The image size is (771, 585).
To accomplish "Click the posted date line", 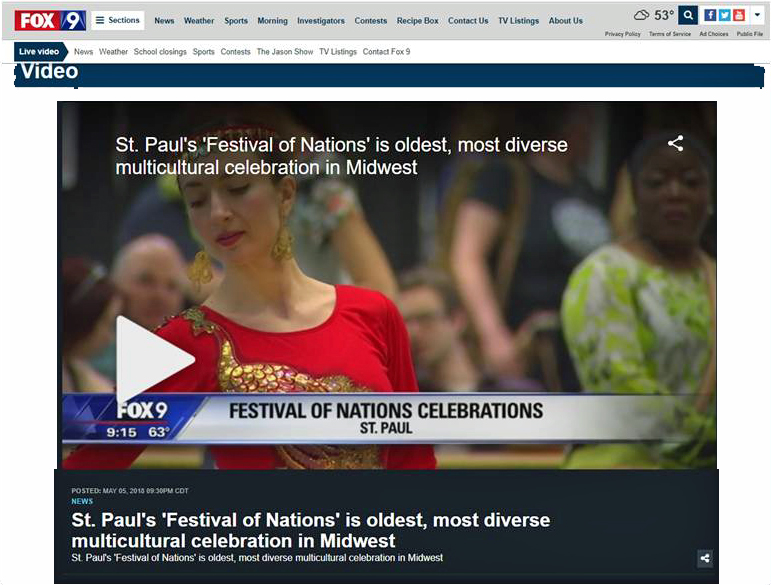I will 130,491.
